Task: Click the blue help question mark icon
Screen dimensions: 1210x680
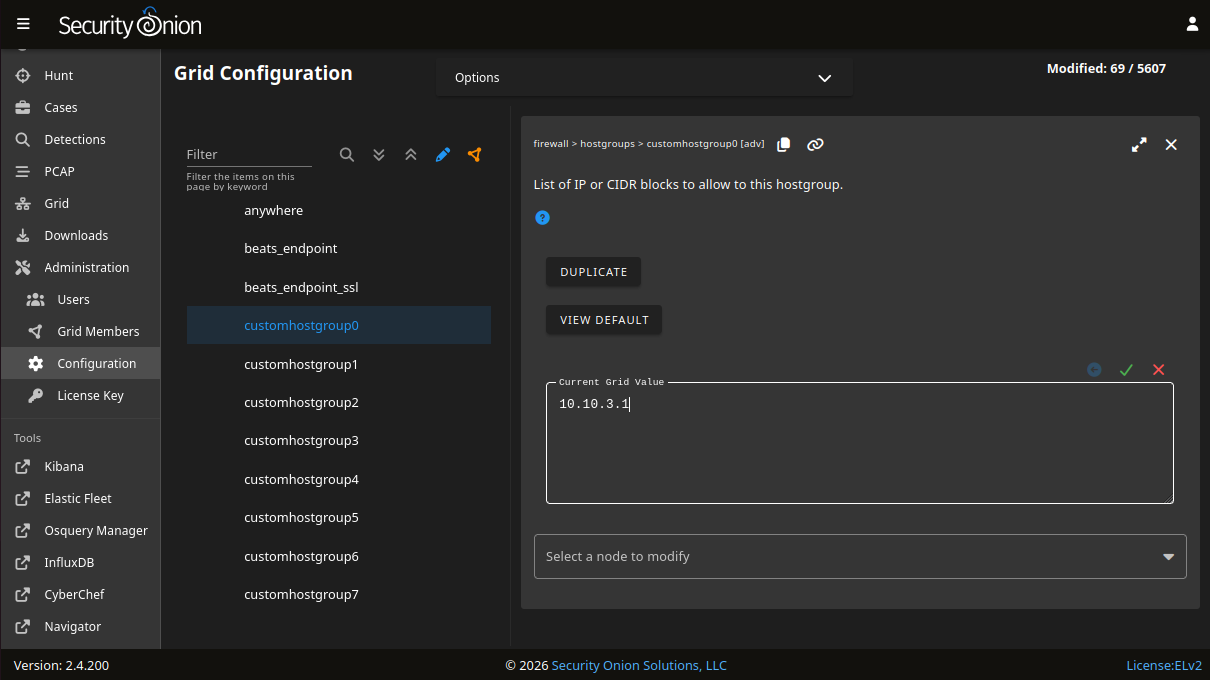Action: (x=542, y=218)
